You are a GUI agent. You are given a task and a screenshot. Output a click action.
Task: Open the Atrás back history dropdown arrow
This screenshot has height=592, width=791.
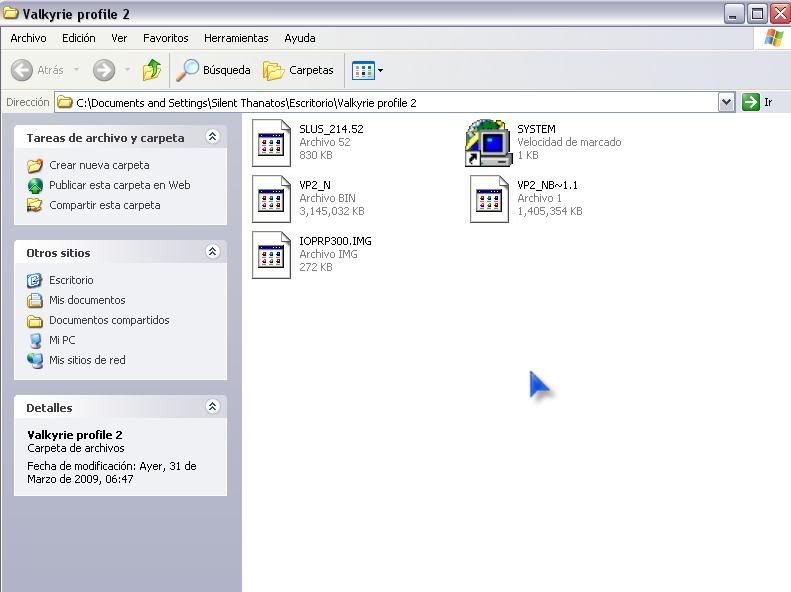(x=76, y=70)
